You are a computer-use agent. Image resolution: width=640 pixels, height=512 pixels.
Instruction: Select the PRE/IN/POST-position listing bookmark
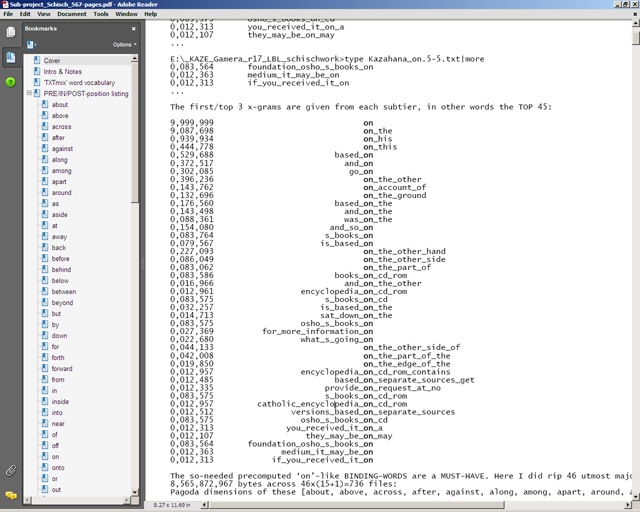(x=86, y=93)
